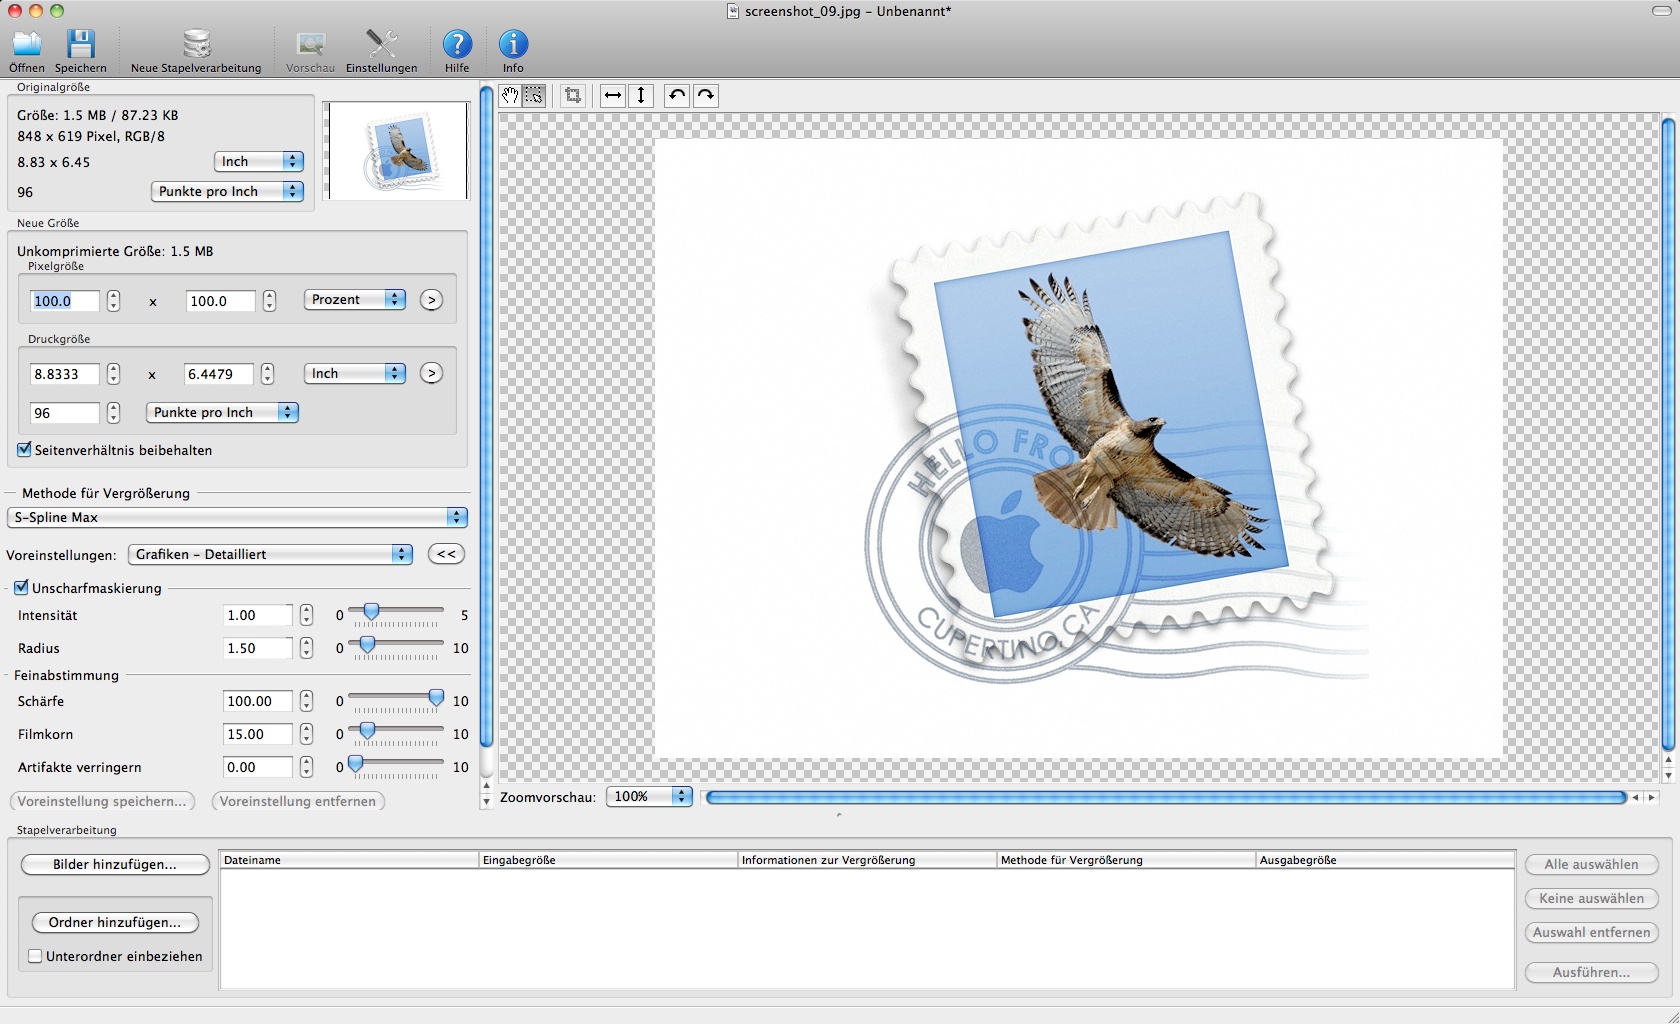Click the Ausführen... button

coord(1591,972)
